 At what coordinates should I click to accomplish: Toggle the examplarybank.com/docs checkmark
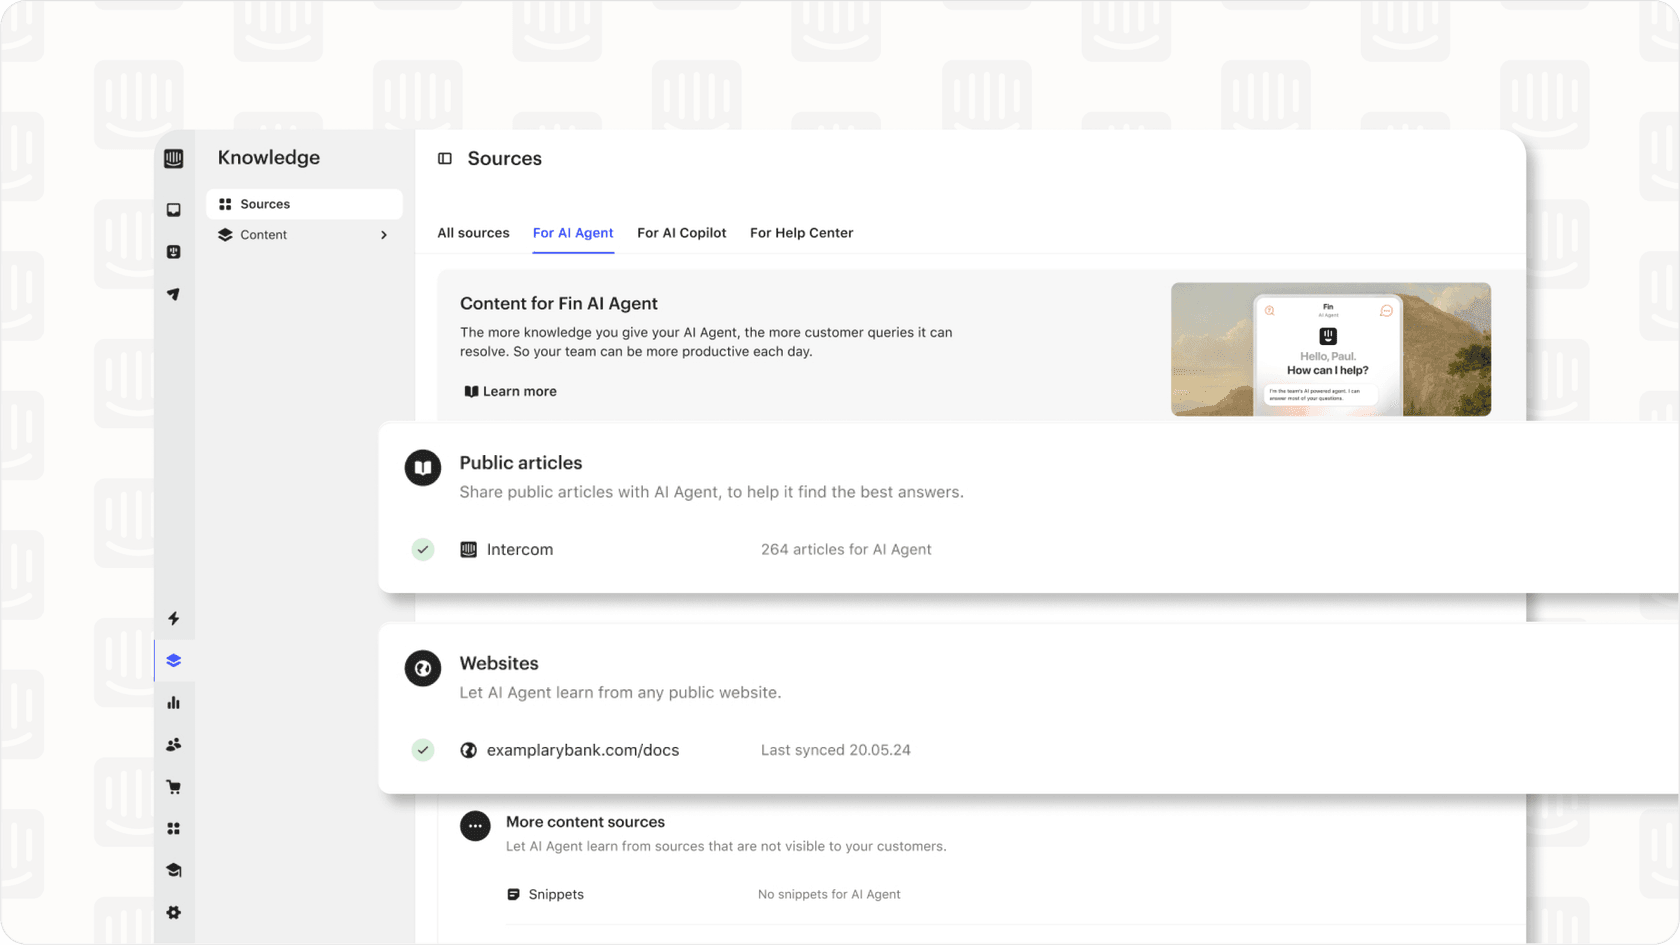423,750
